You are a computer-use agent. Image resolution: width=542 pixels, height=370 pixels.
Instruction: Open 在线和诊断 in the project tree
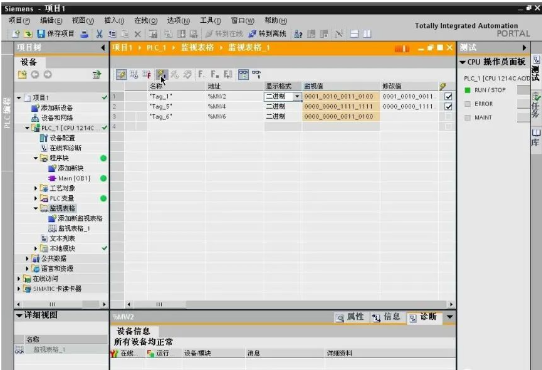click(61, 148)
